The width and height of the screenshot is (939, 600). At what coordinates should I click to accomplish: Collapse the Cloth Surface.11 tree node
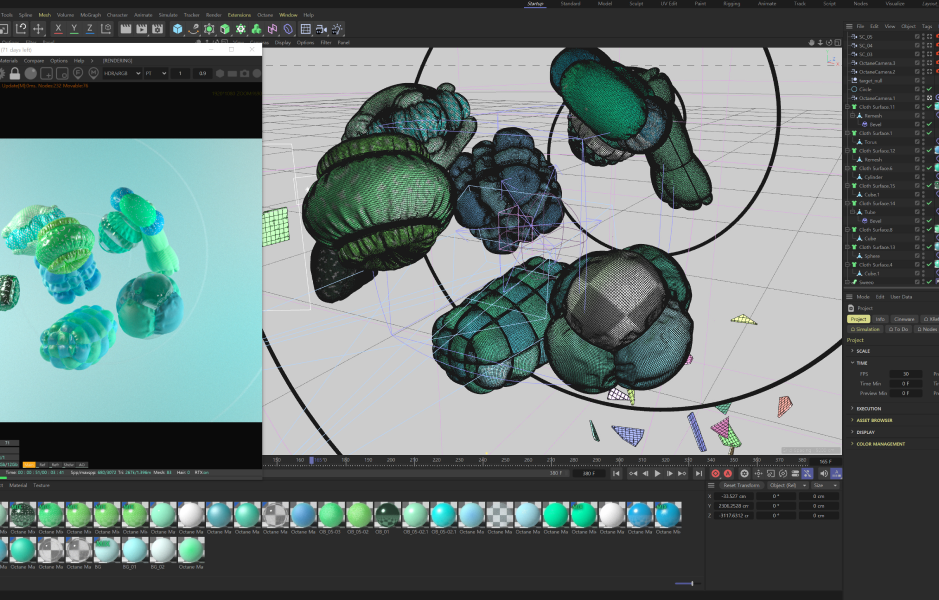847,107
